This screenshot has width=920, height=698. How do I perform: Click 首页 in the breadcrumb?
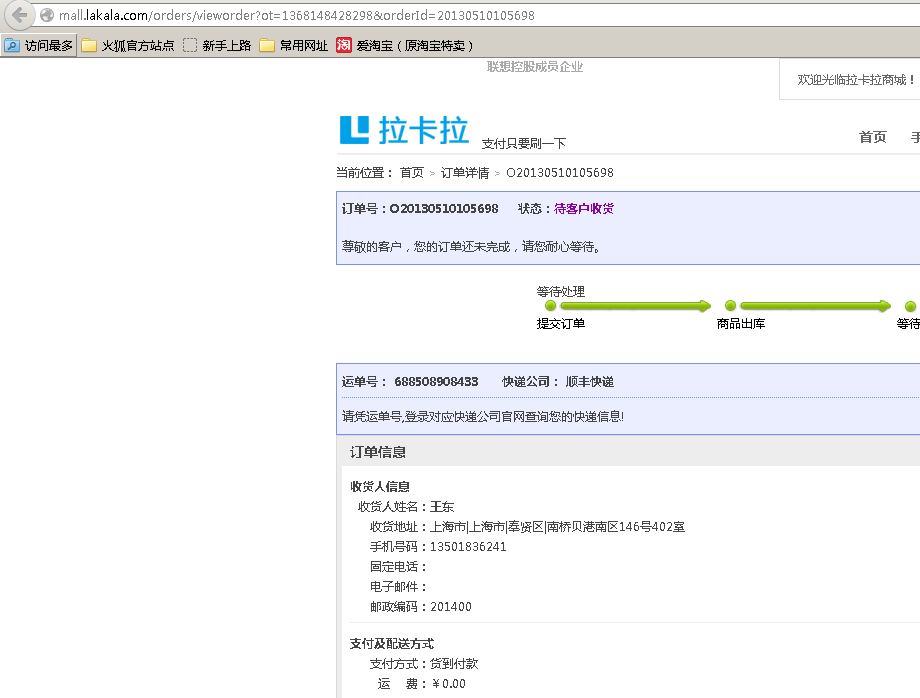click(411, 172)
